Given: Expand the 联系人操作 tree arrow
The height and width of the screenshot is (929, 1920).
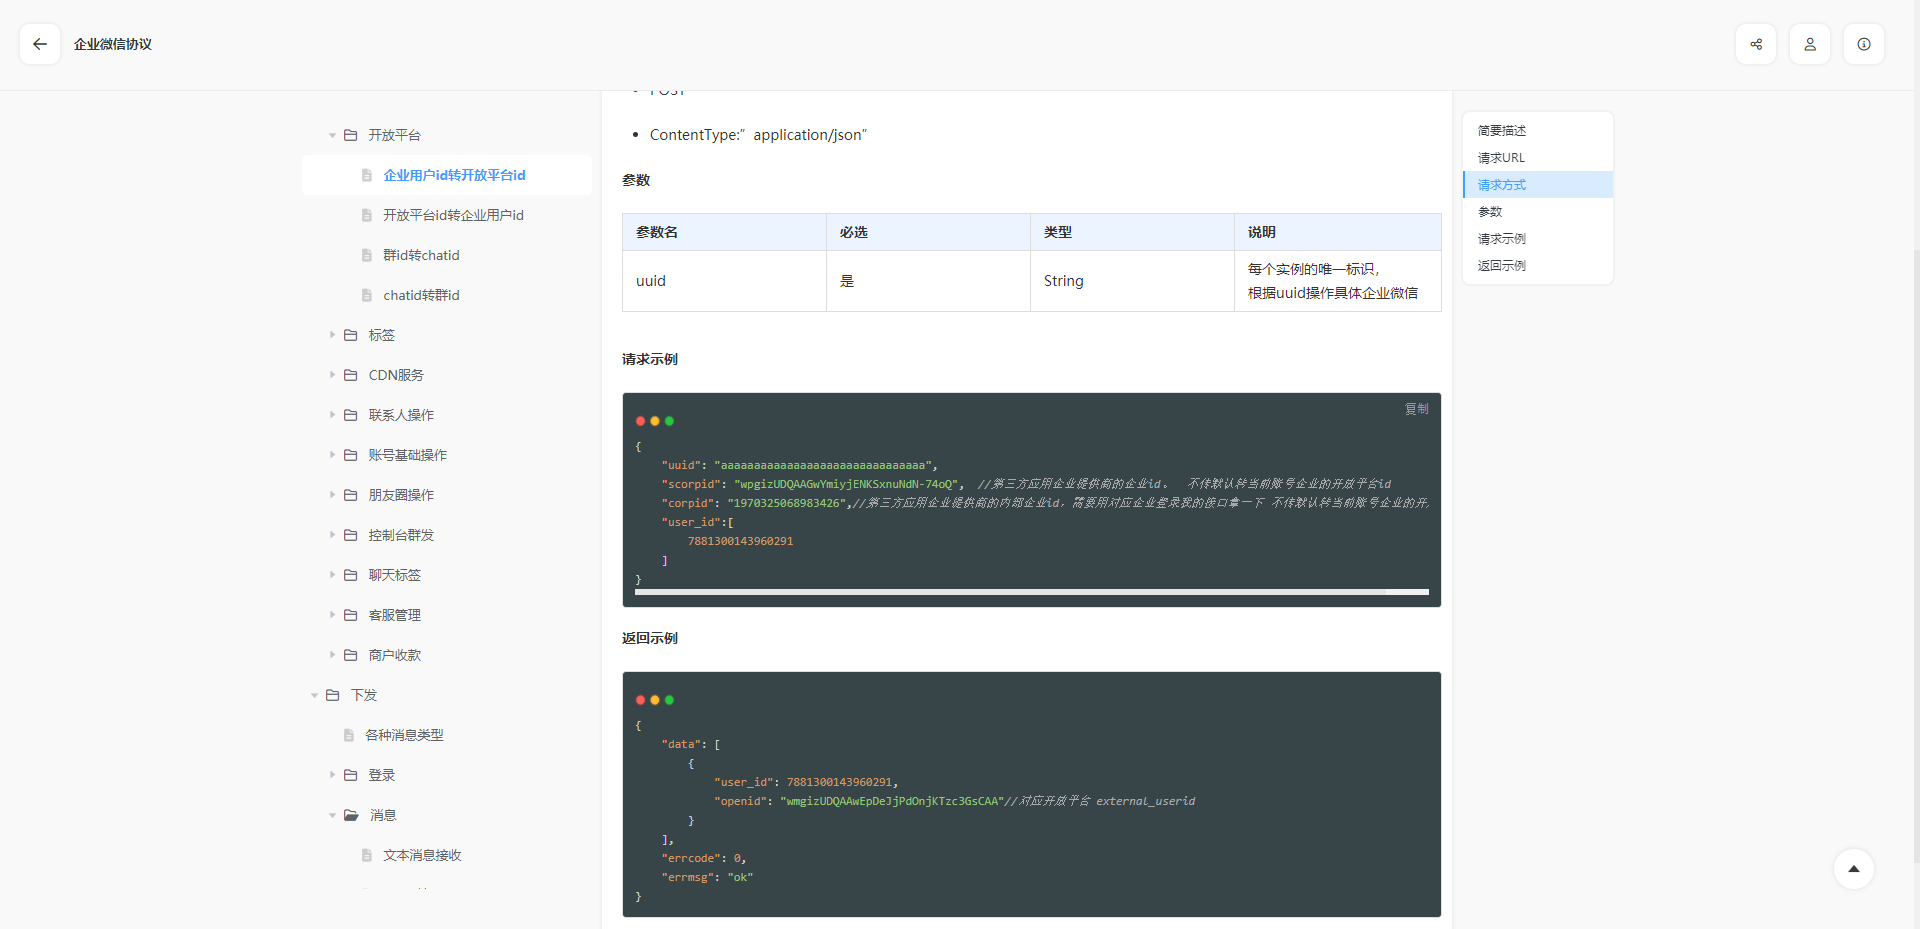Looking at the screenshot, I should 332,415.
